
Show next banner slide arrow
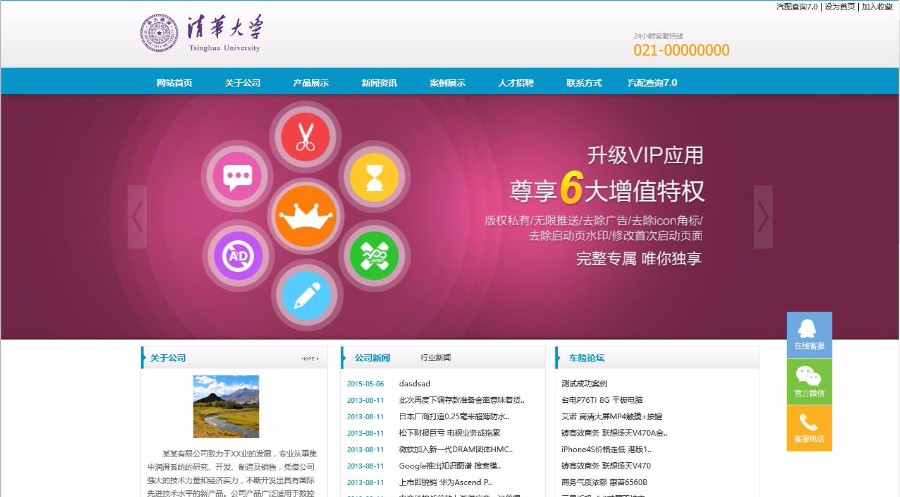click(763, 217)
